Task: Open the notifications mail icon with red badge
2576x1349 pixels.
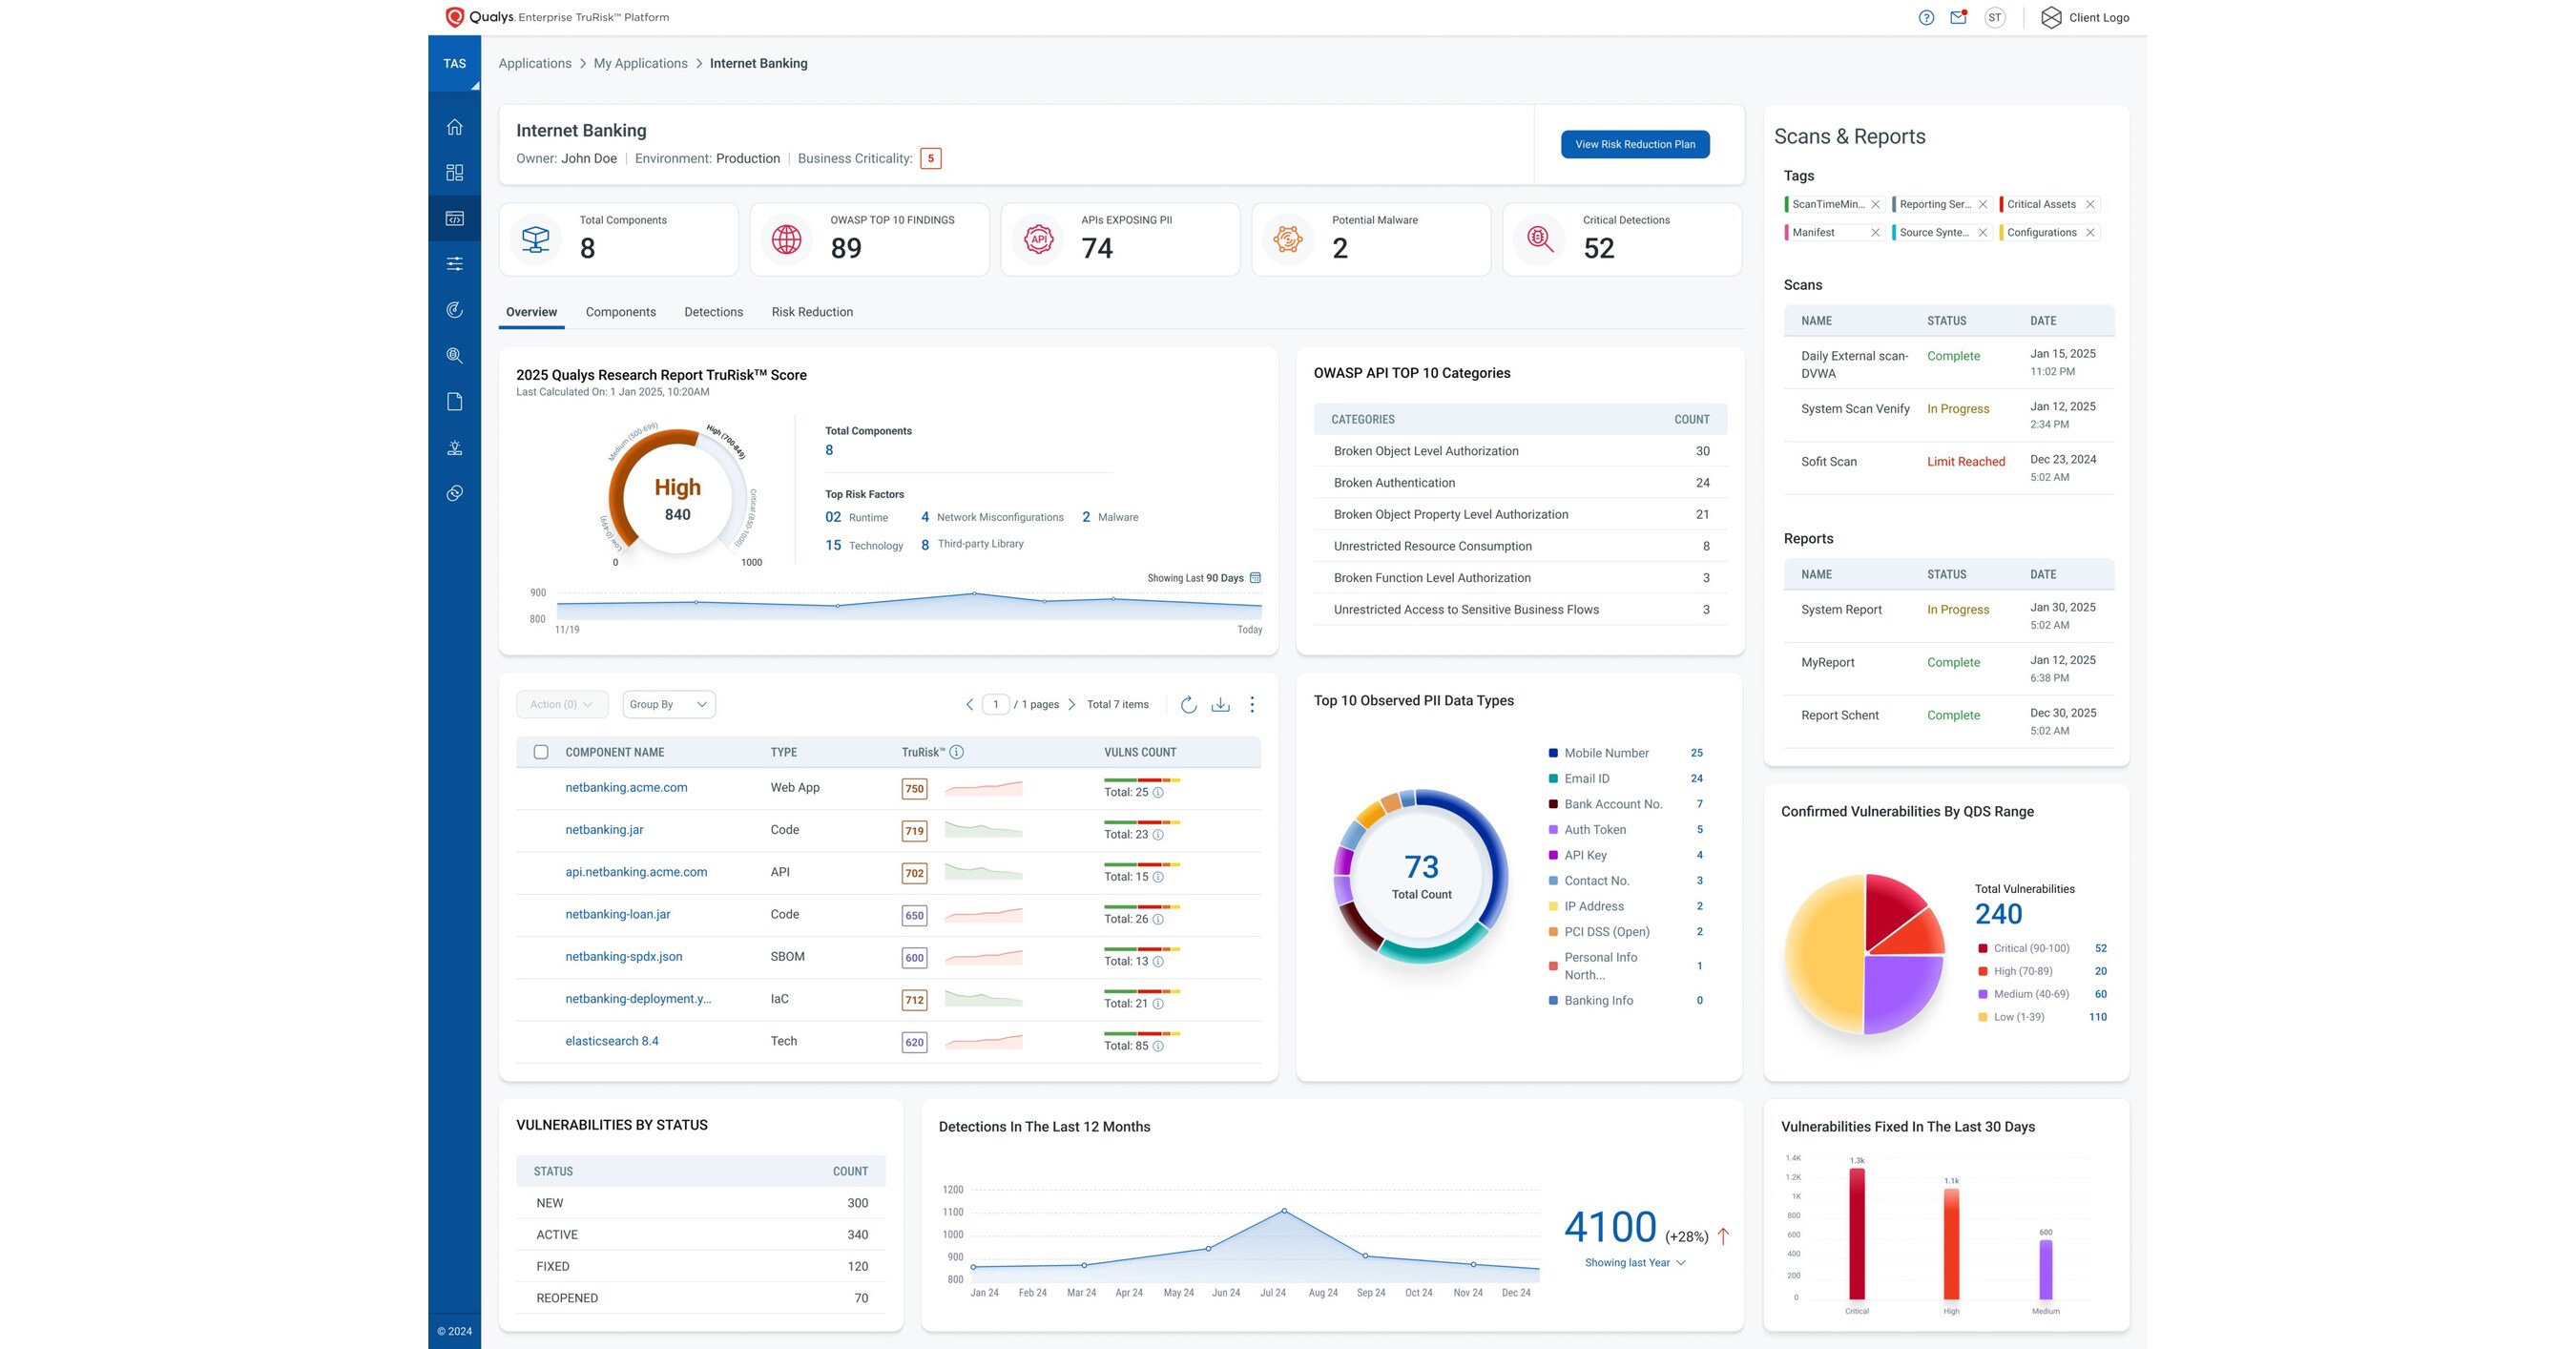Action: 1959,17
